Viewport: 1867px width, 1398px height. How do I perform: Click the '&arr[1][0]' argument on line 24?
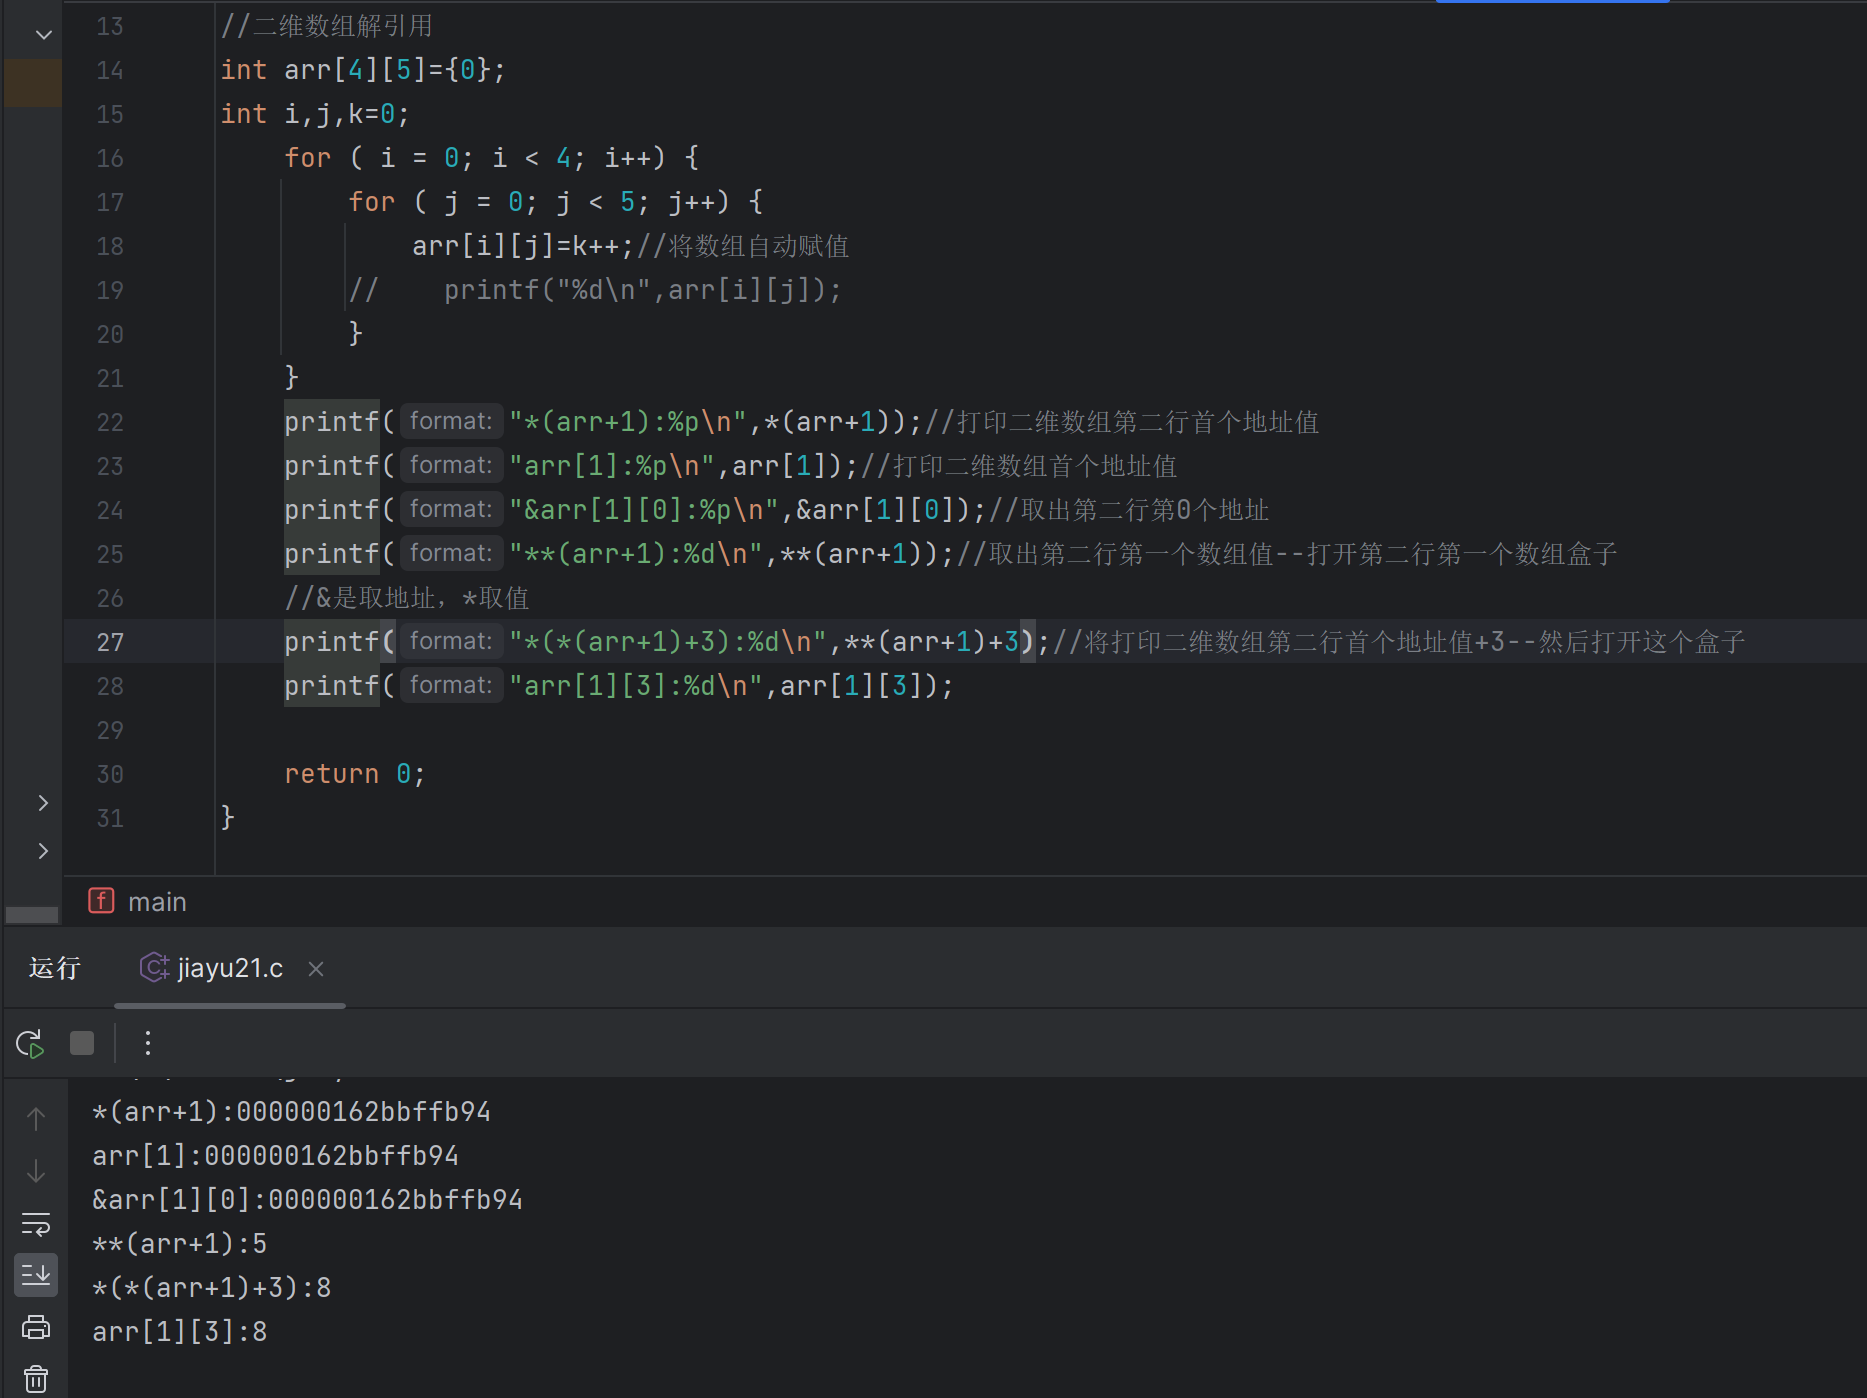(x=875, y=510)
